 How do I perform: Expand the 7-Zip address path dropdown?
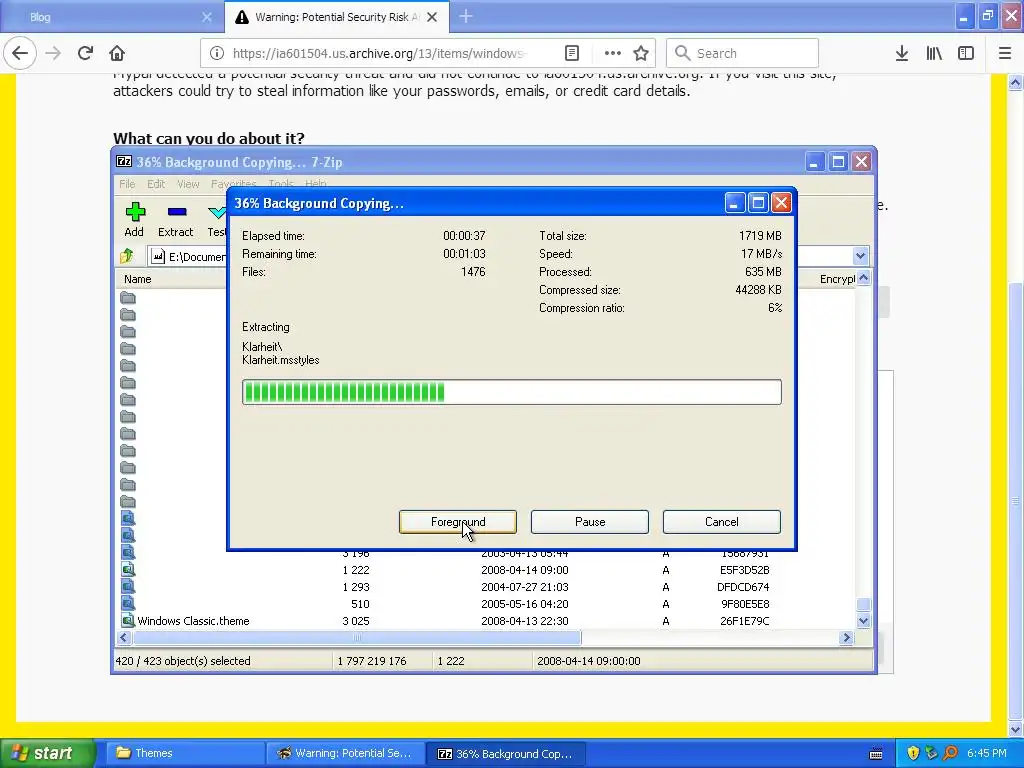point(860,256)
